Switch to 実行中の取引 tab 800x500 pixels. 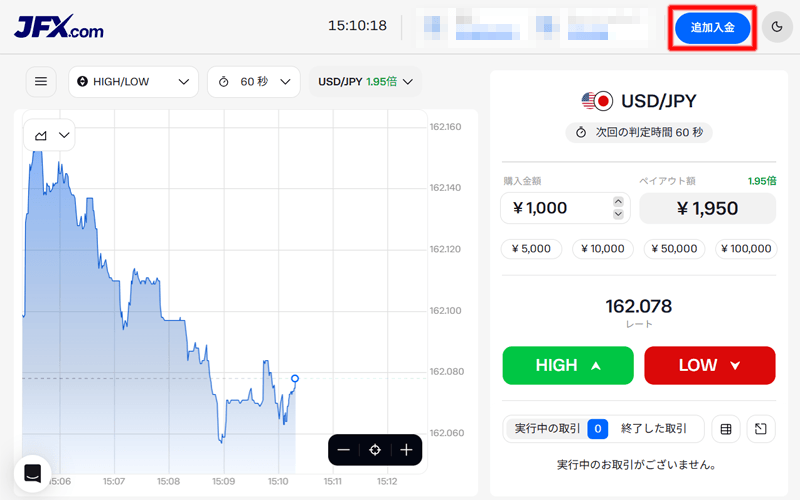pos(559,429)
